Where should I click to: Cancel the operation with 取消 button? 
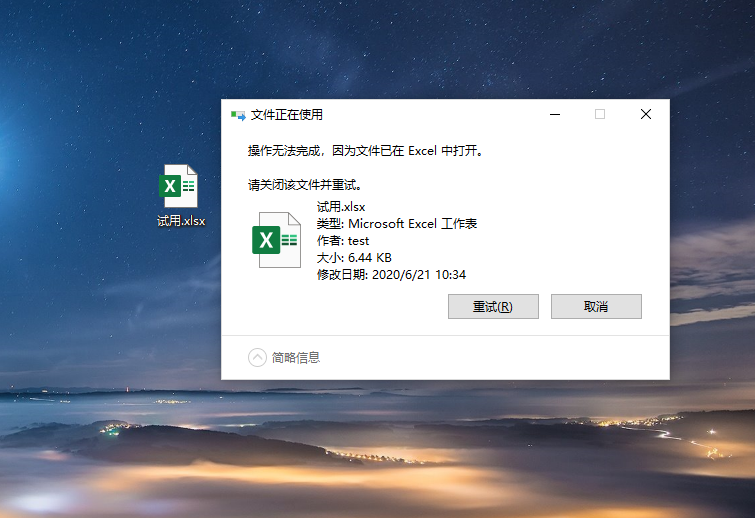[x=596, y=307]
